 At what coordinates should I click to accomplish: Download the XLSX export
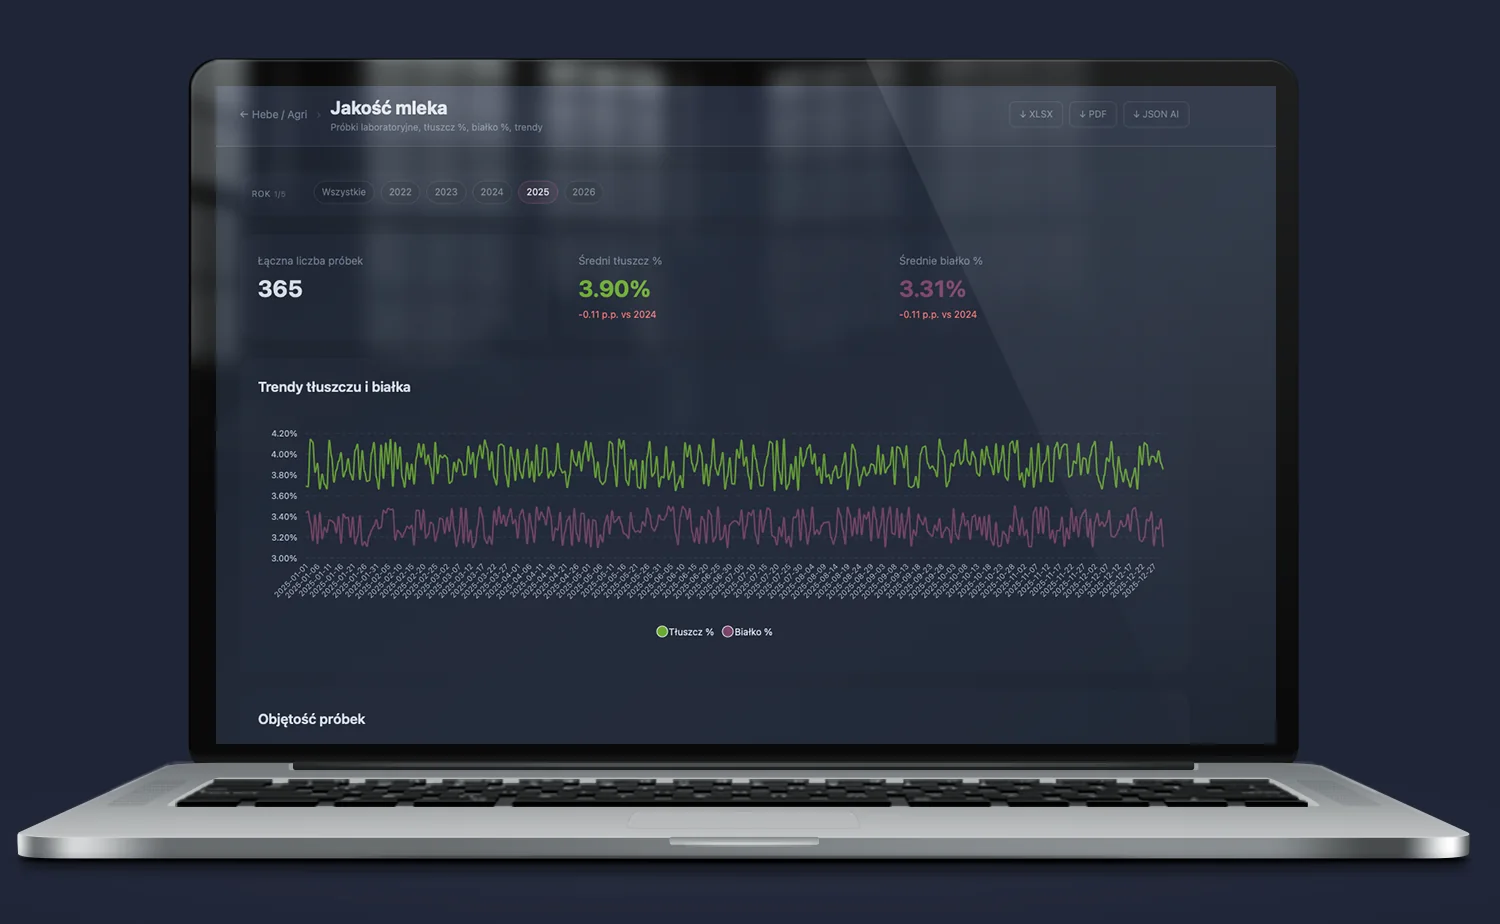point(1036,115)
